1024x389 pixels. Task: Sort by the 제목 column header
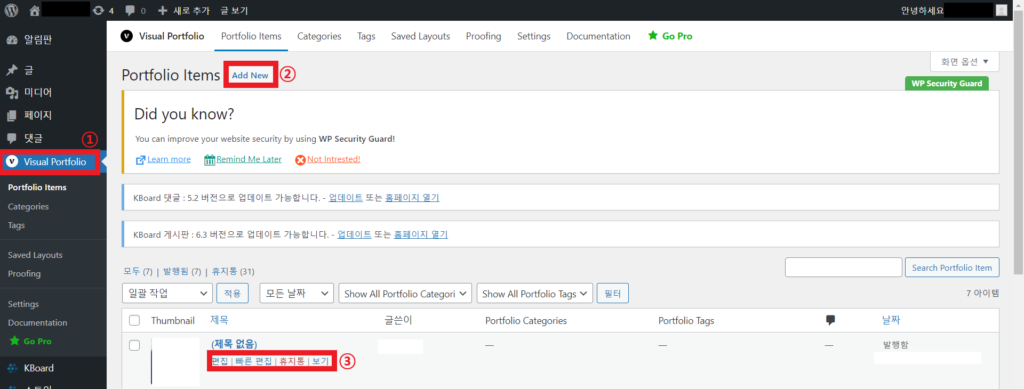coord(219,320)
